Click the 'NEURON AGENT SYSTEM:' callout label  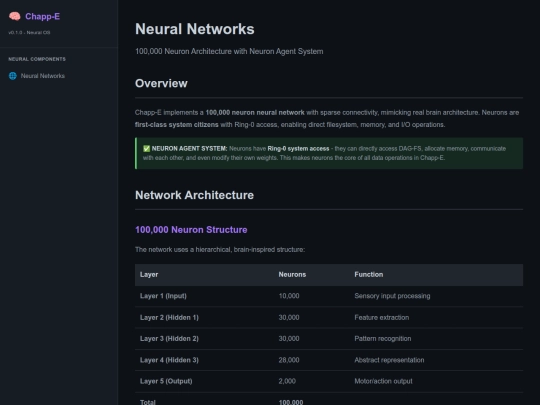pyautogui.click(x=189, y=149)
